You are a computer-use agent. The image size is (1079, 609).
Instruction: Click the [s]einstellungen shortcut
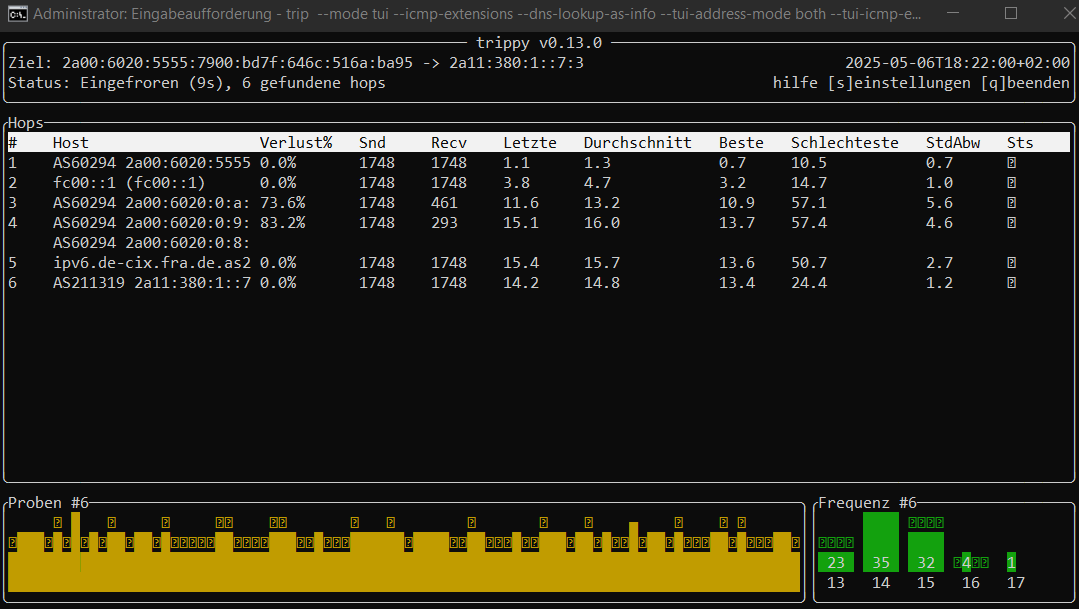click(899, 83)
